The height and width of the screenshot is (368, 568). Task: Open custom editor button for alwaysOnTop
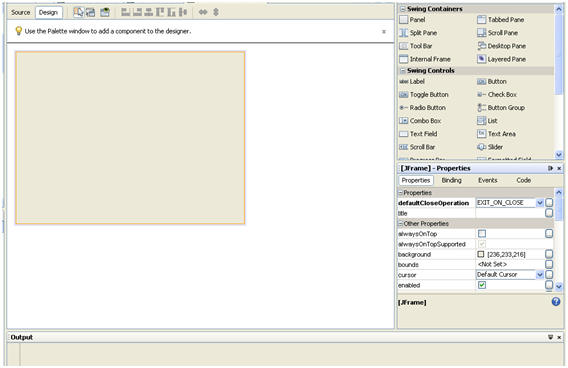549,234
